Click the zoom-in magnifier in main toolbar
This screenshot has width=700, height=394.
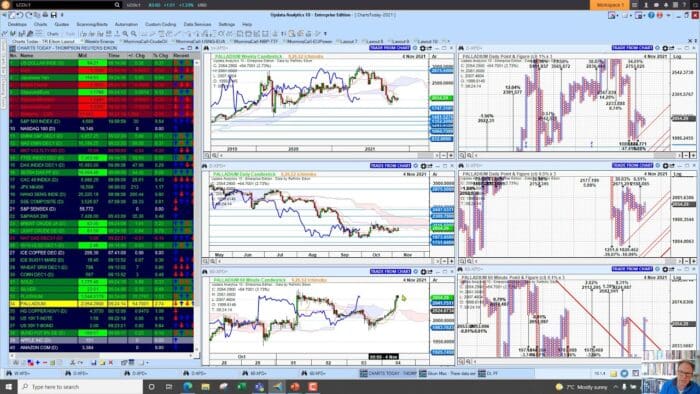coord(125,33)
